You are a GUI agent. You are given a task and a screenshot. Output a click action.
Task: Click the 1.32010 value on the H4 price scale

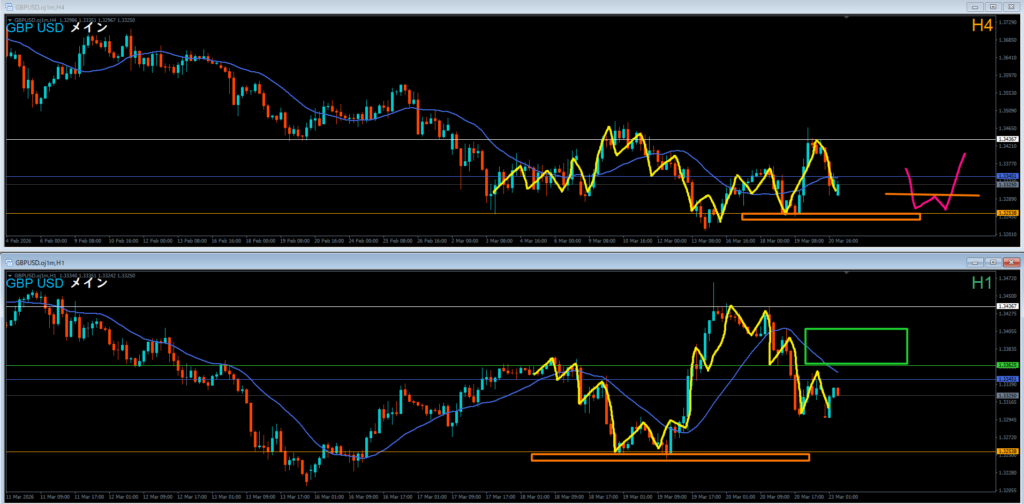[x=1006, y=233]
